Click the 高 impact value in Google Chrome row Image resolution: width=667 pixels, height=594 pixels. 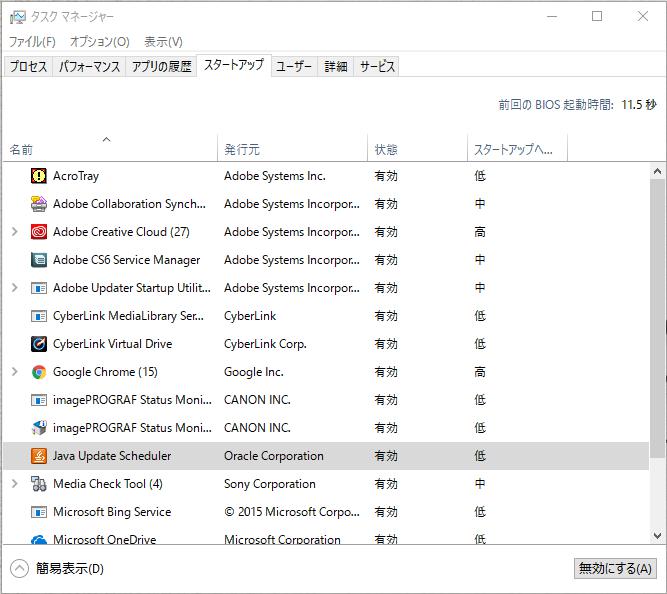click(x=480, y=372)
